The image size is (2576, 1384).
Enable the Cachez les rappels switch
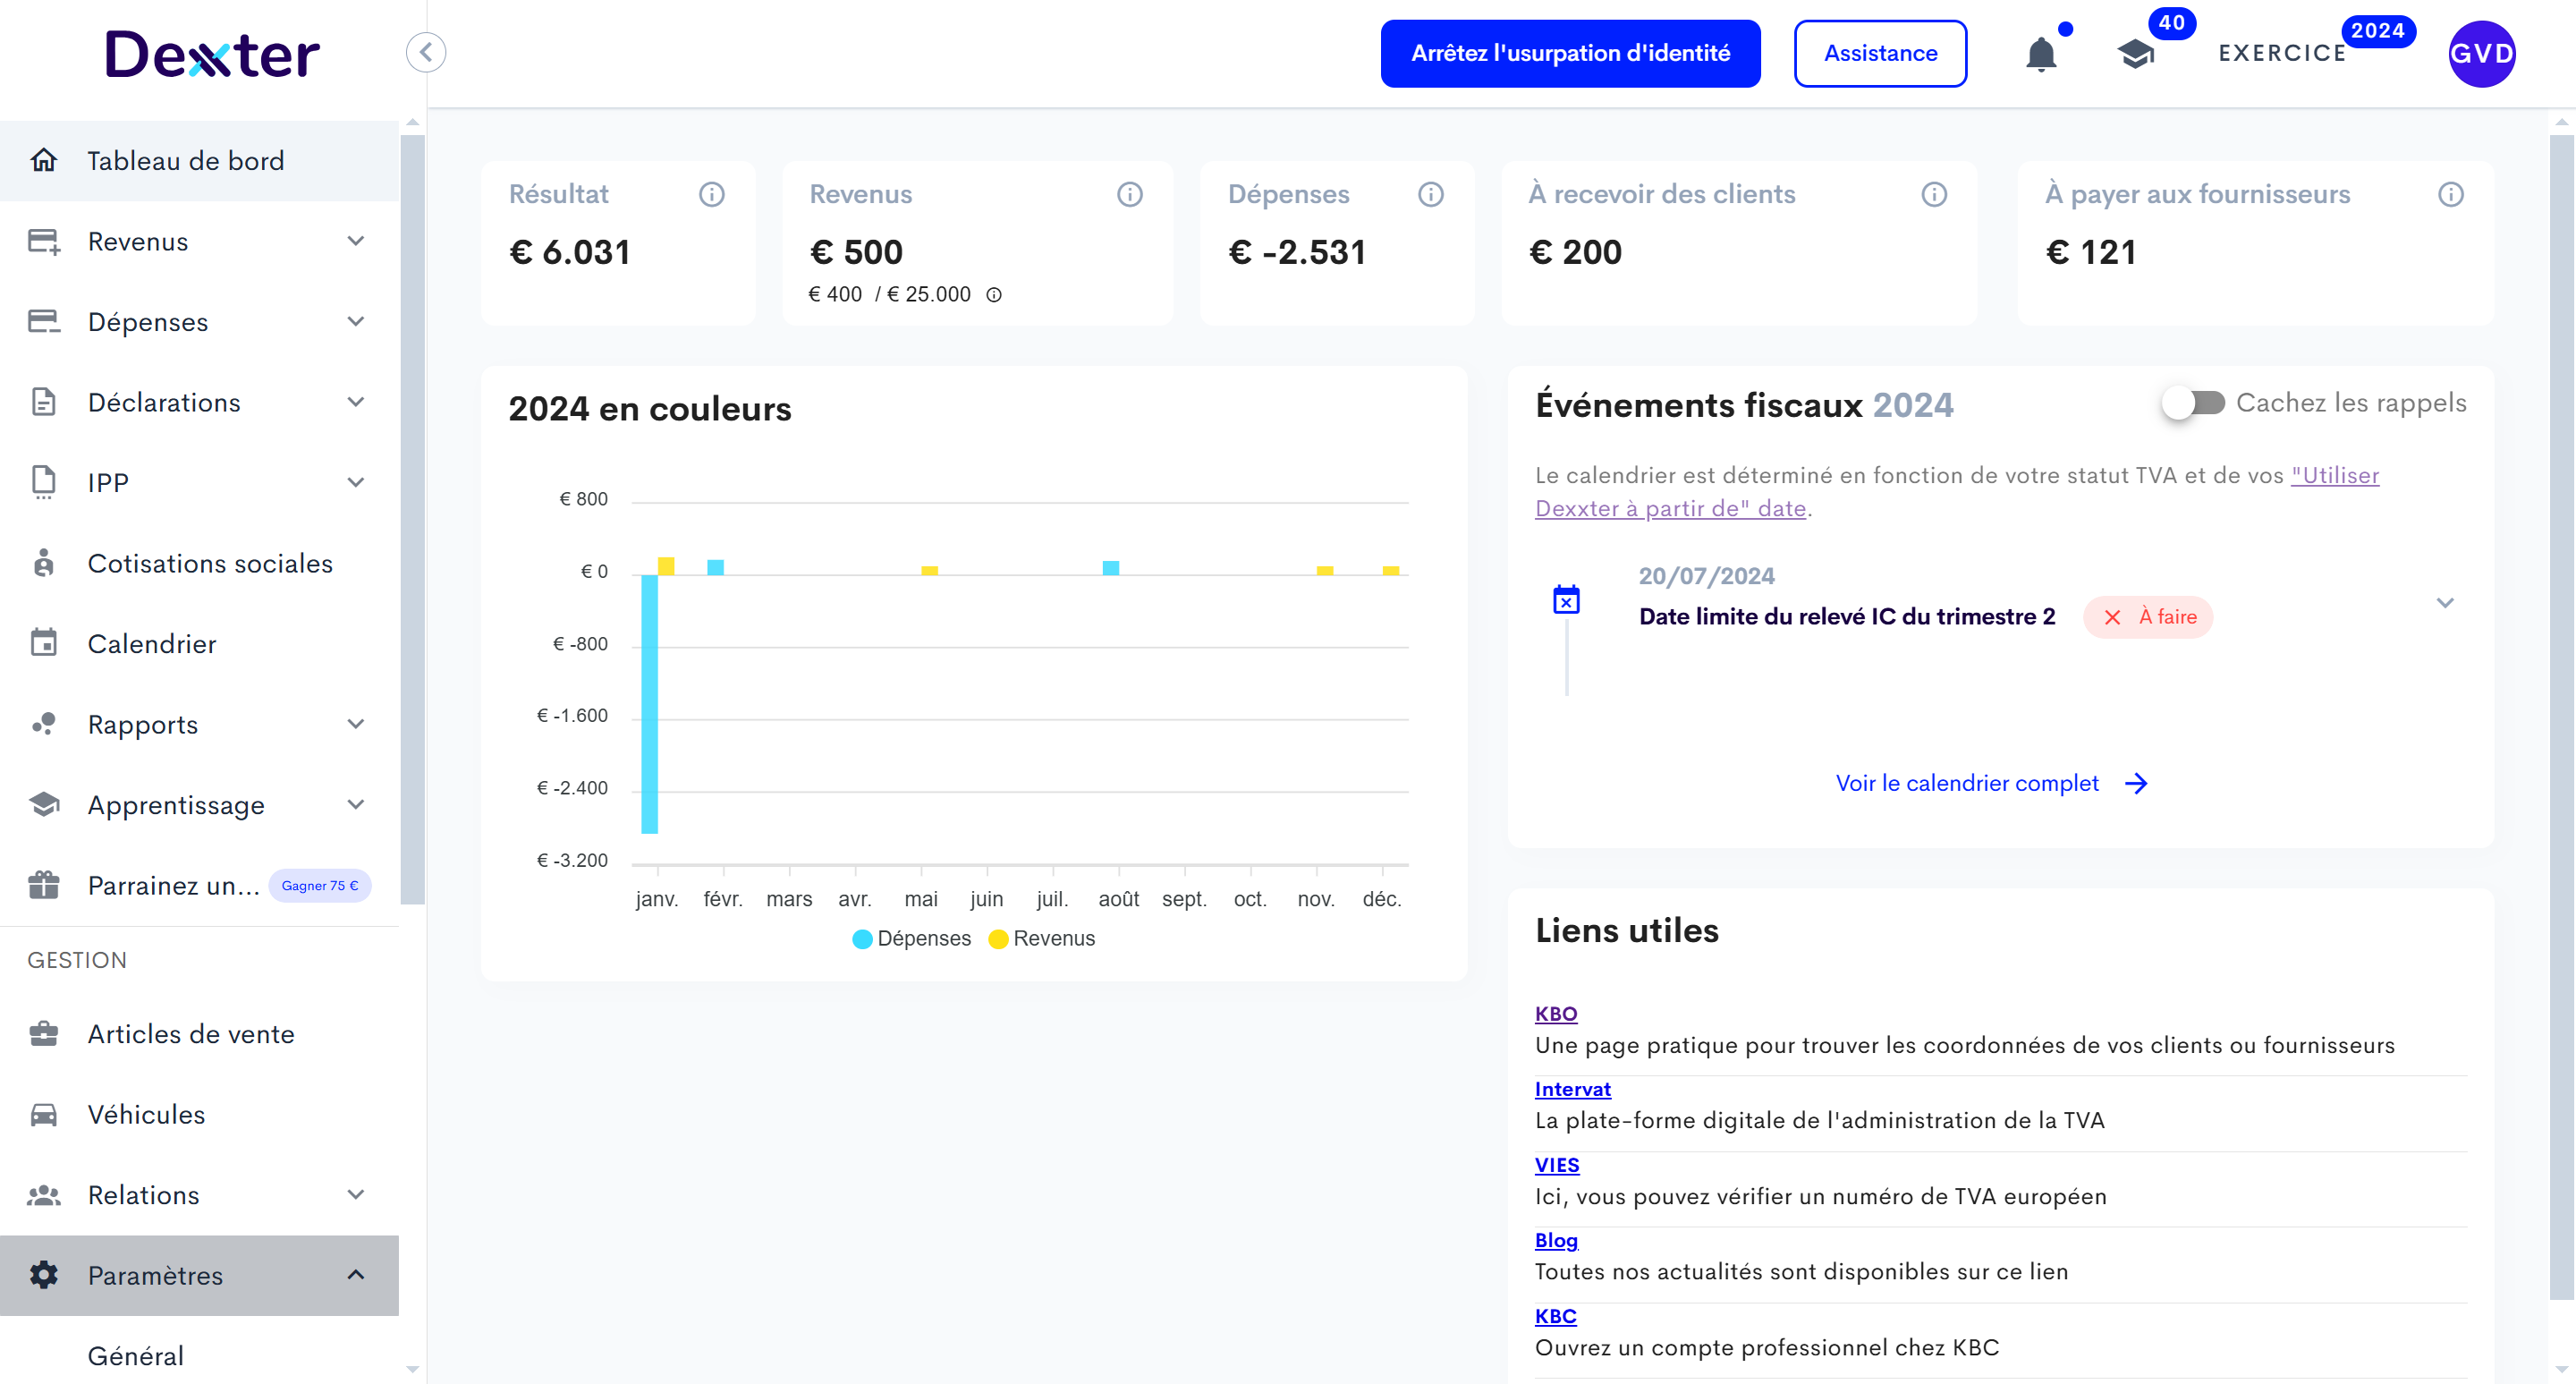2194,403
